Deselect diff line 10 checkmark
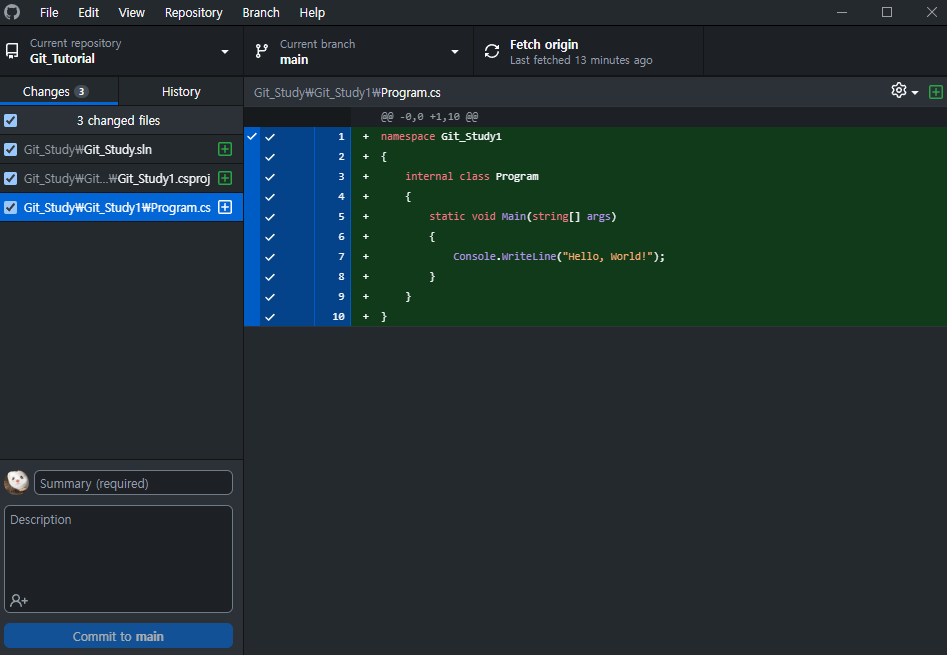 270,317
